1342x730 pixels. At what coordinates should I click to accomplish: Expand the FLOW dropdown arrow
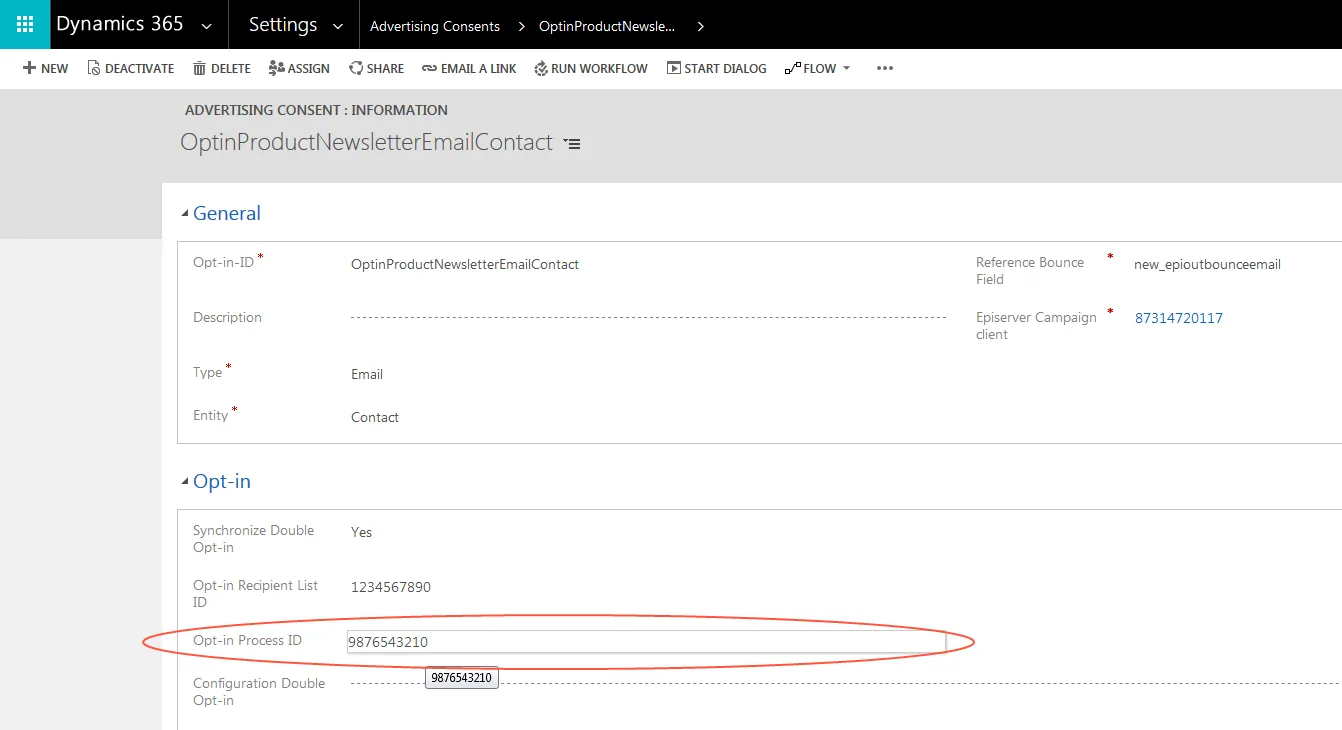pos(847,69)
